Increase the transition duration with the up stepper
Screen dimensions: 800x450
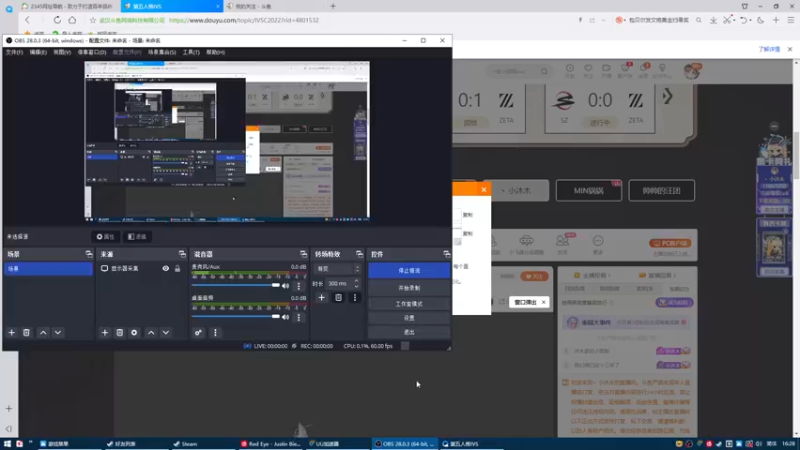point(356,281)
